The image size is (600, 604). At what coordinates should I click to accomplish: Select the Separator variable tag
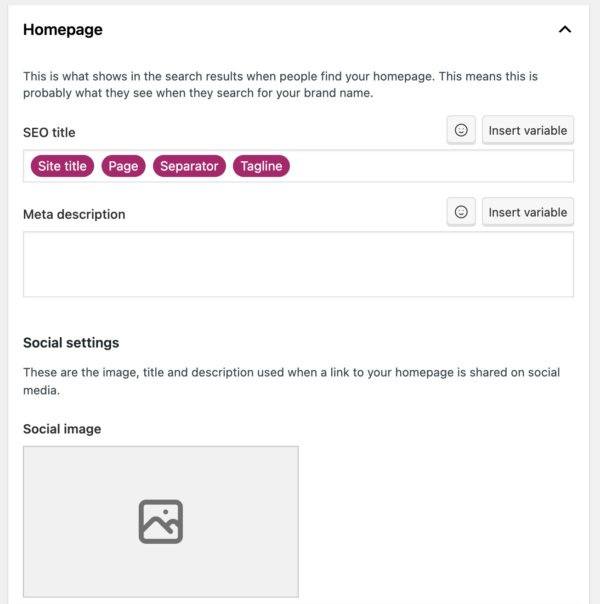[189, 166]
